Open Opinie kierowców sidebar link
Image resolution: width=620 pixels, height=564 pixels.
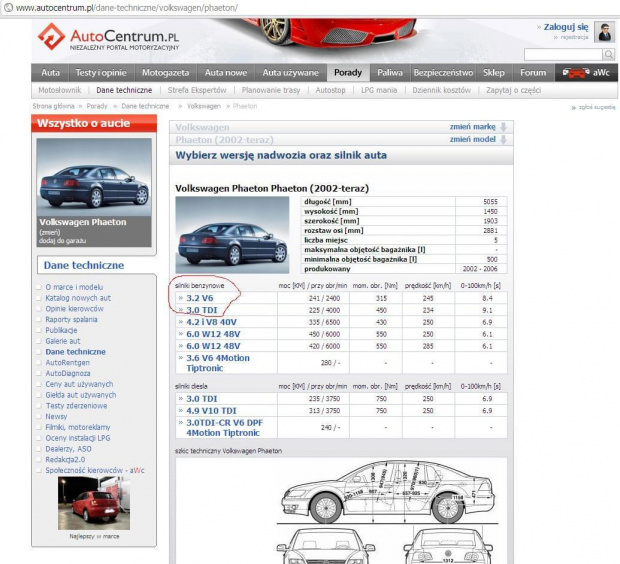(74, 308)
